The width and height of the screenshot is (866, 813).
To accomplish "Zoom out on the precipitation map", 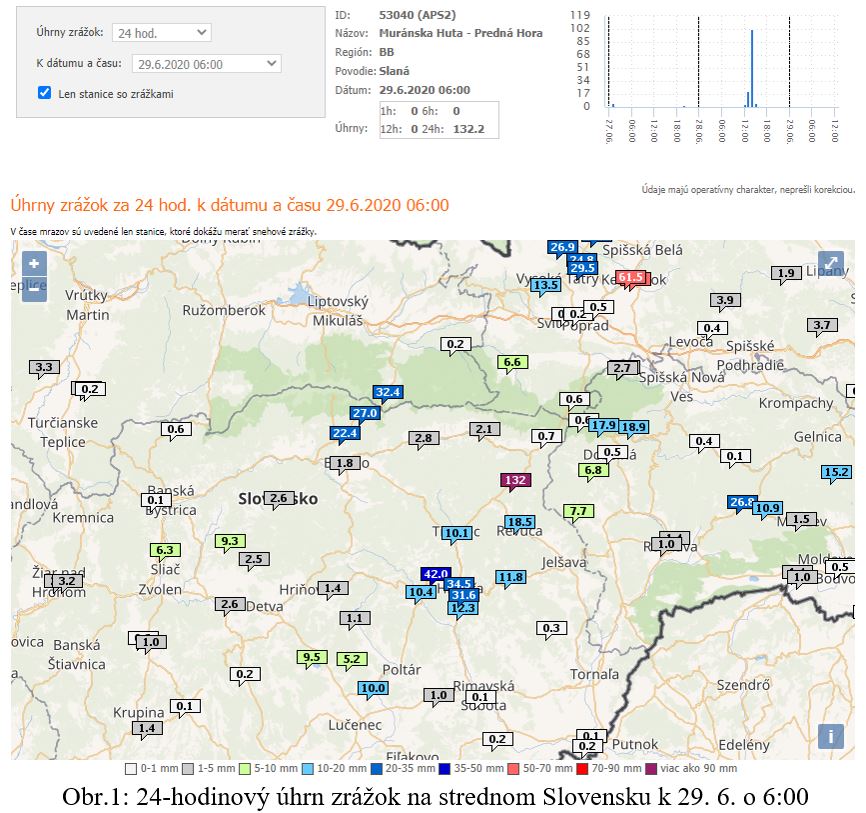I will [x=34, y=290].
